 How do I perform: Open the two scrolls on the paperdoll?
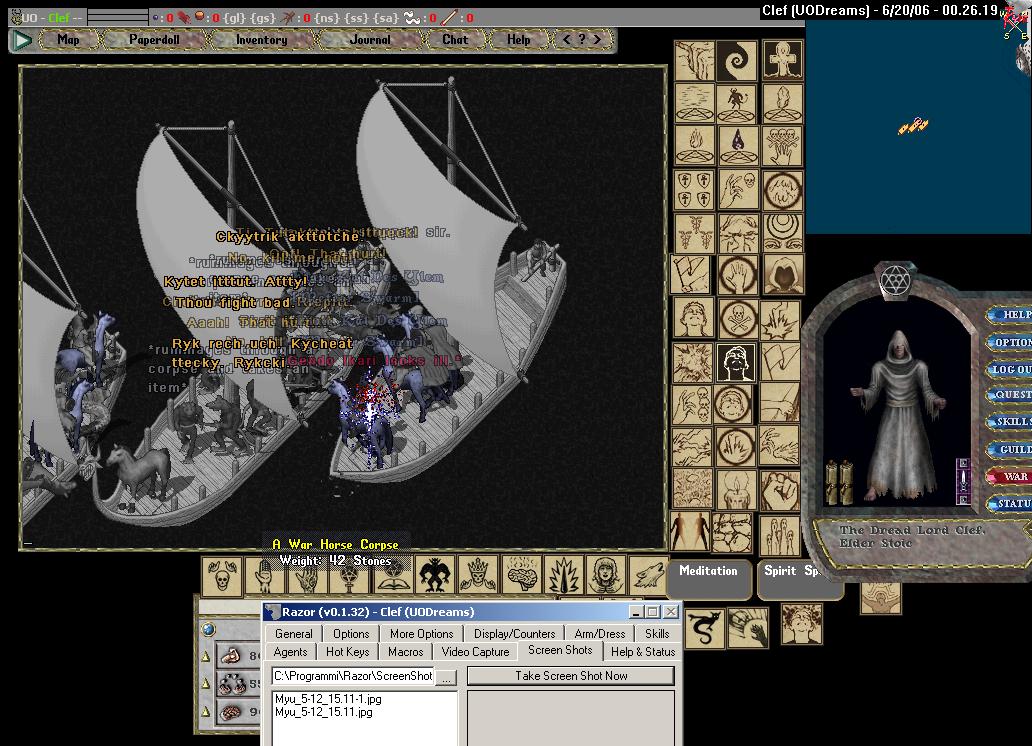[x=838, y=482]
